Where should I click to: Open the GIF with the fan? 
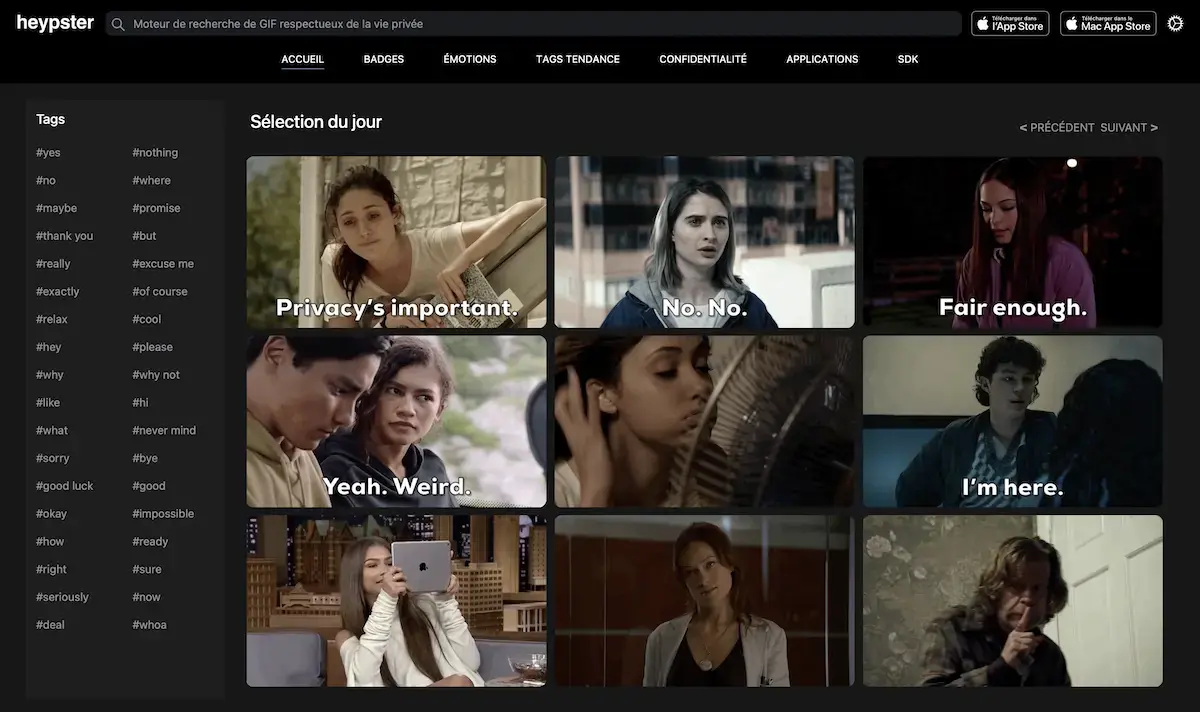(x=705, y=421)
